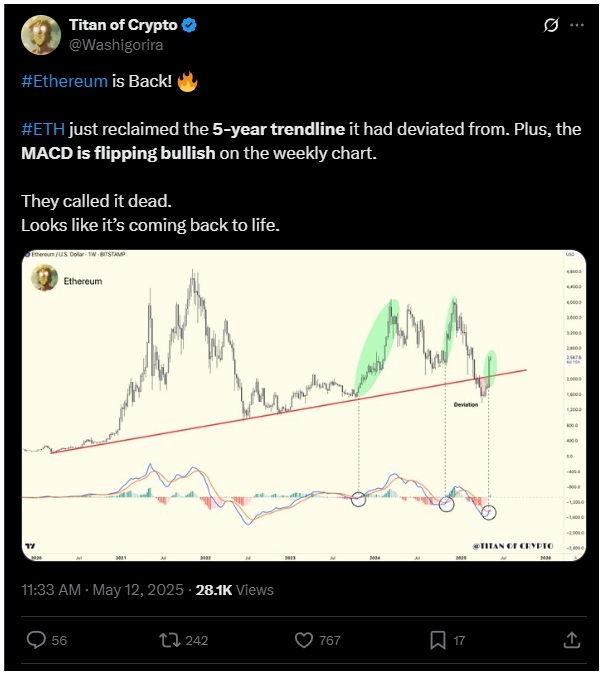This screenshot has height=675, width=603.
Task: Share the tweet via upload arrow icon
Action: click(572, 640)
